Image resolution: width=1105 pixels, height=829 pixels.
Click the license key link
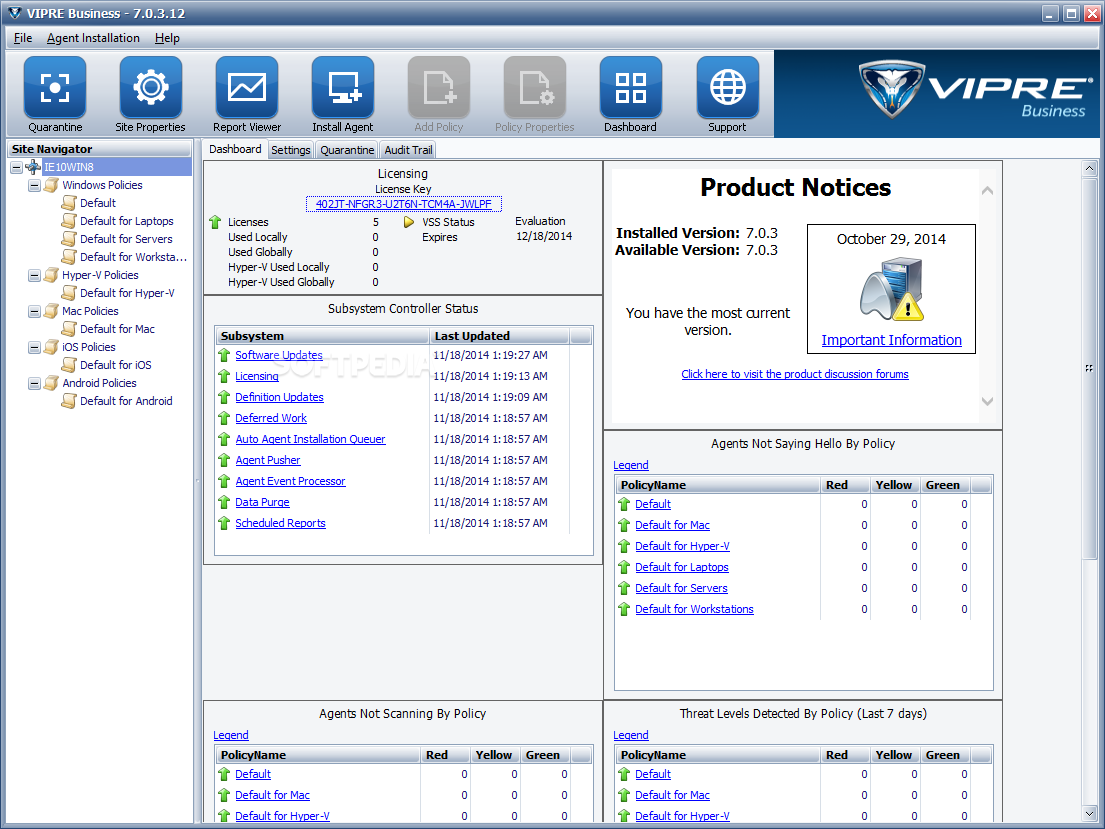click(x=404, y=204)
